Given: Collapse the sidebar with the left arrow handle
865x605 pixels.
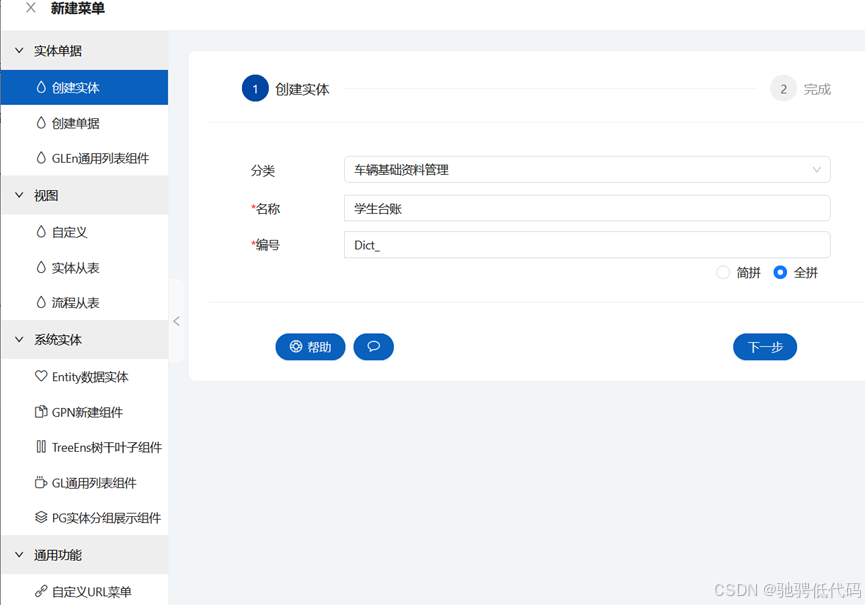Looking at the screenshot, I should (177, 321).
